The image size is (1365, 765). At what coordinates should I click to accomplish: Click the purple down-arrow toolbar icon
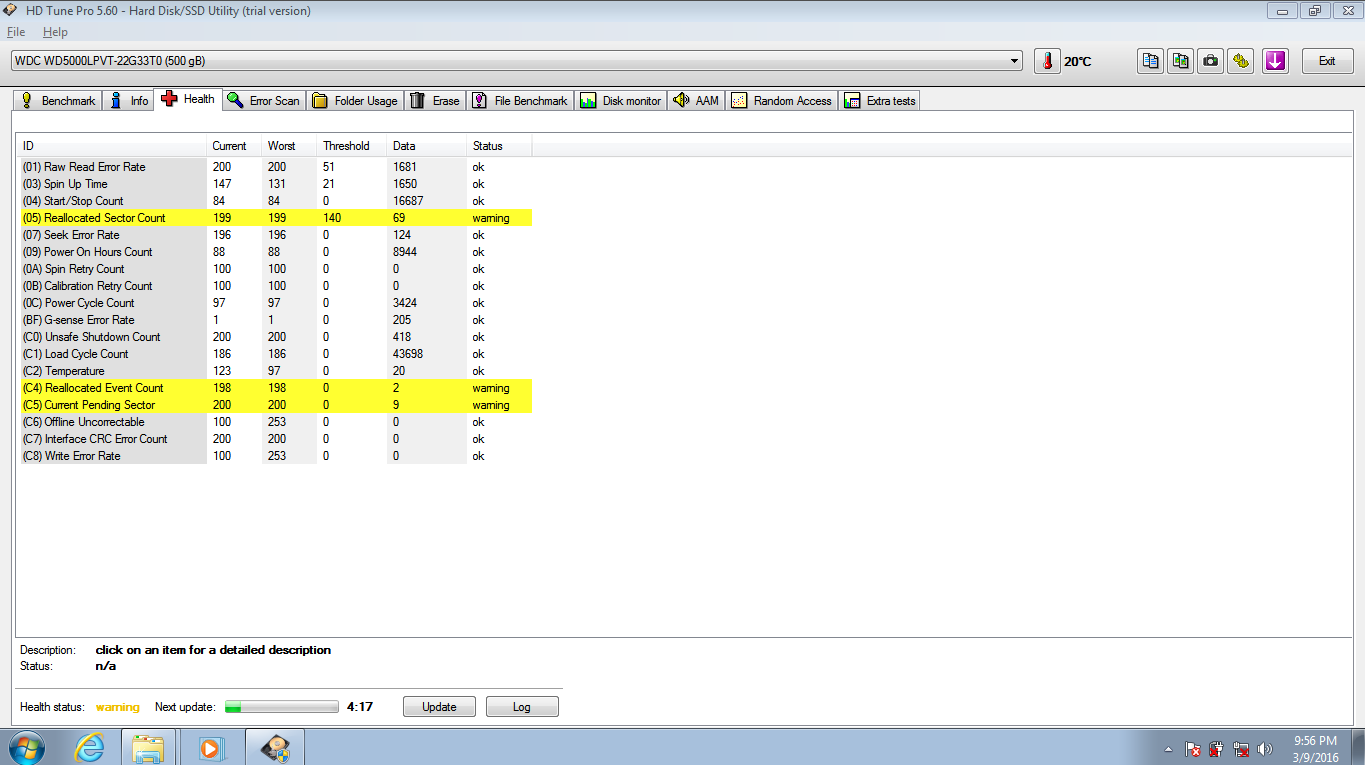(1274, 61)
